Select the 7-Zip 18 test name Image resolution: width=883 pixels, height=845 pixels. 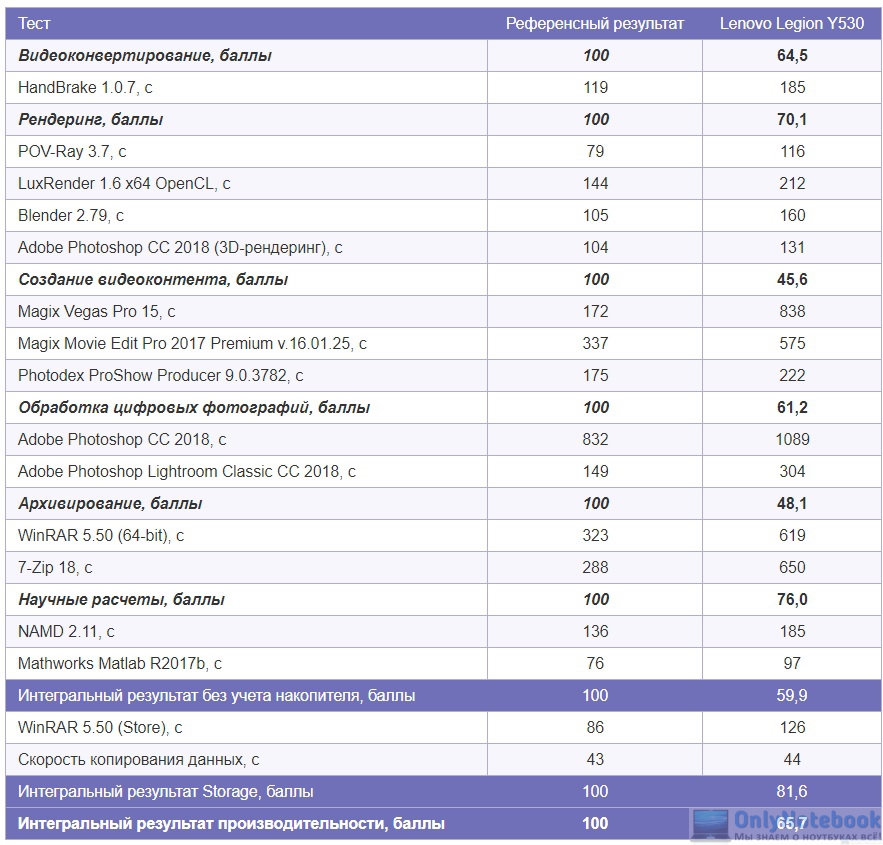coord(55,567)
